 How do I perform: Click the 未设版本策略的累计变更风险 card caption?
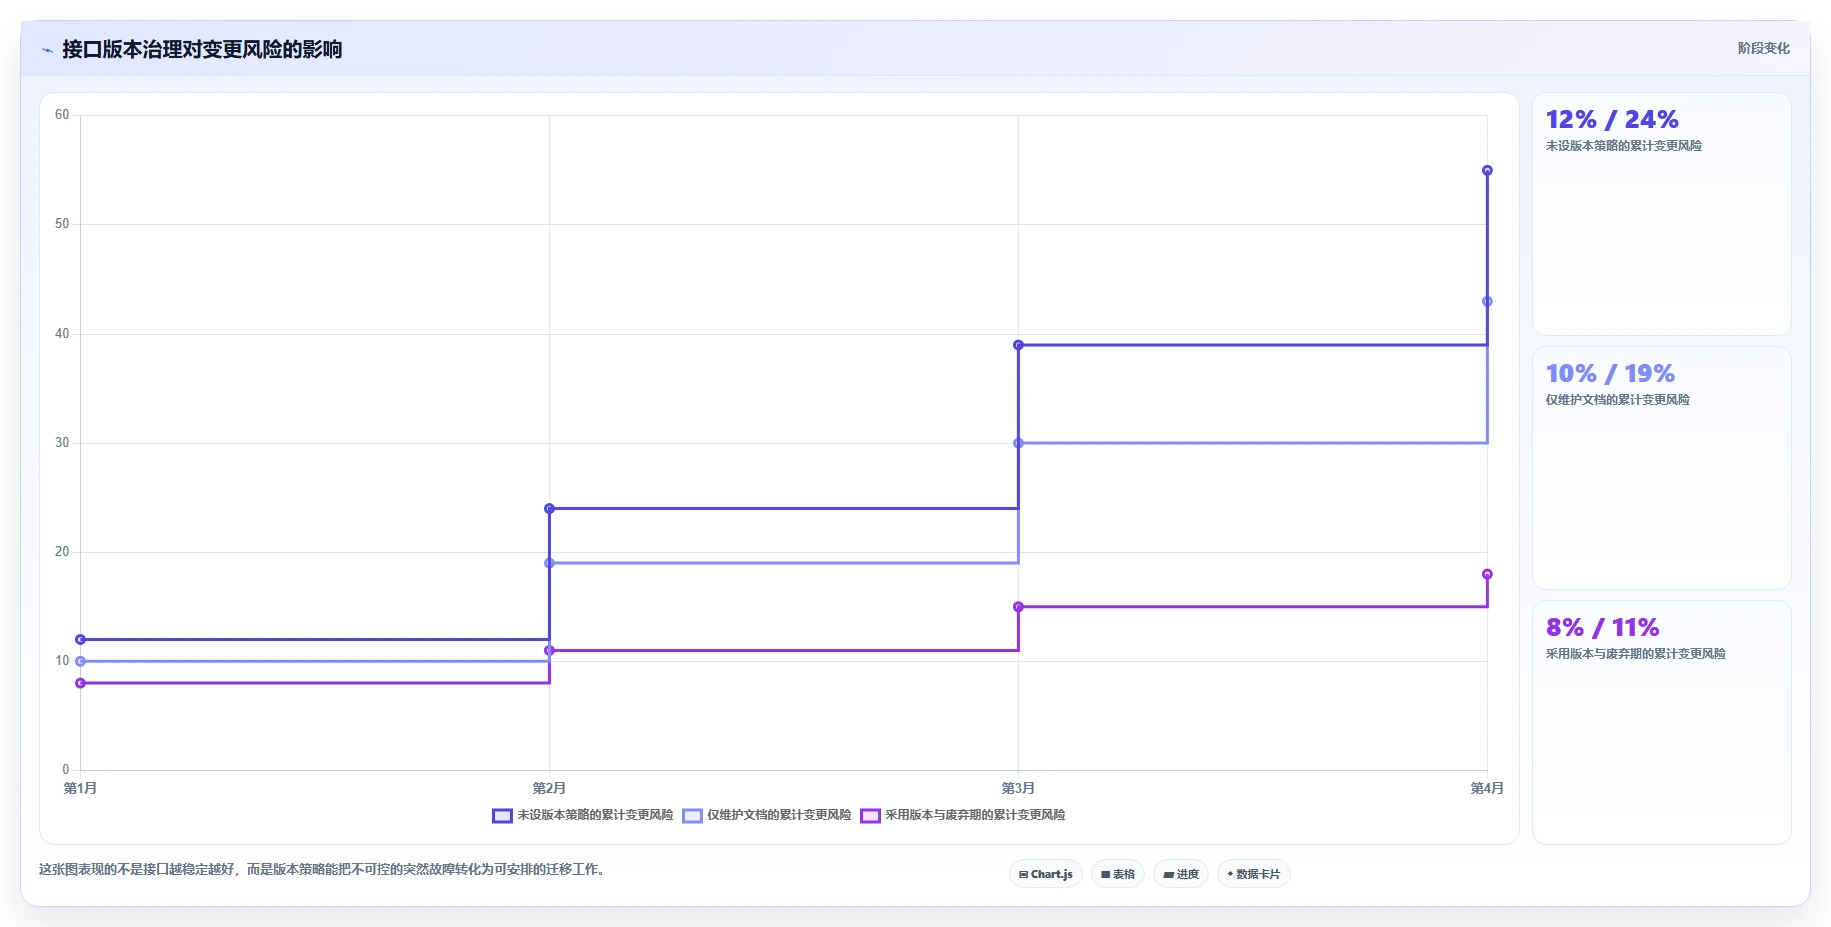tap(1624, 146)
